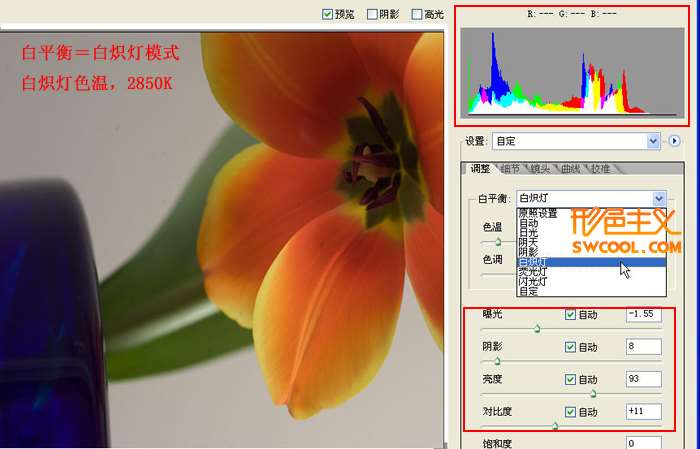
Task: Choose 荧光灯 in white balance list
Action: (591, 272)
